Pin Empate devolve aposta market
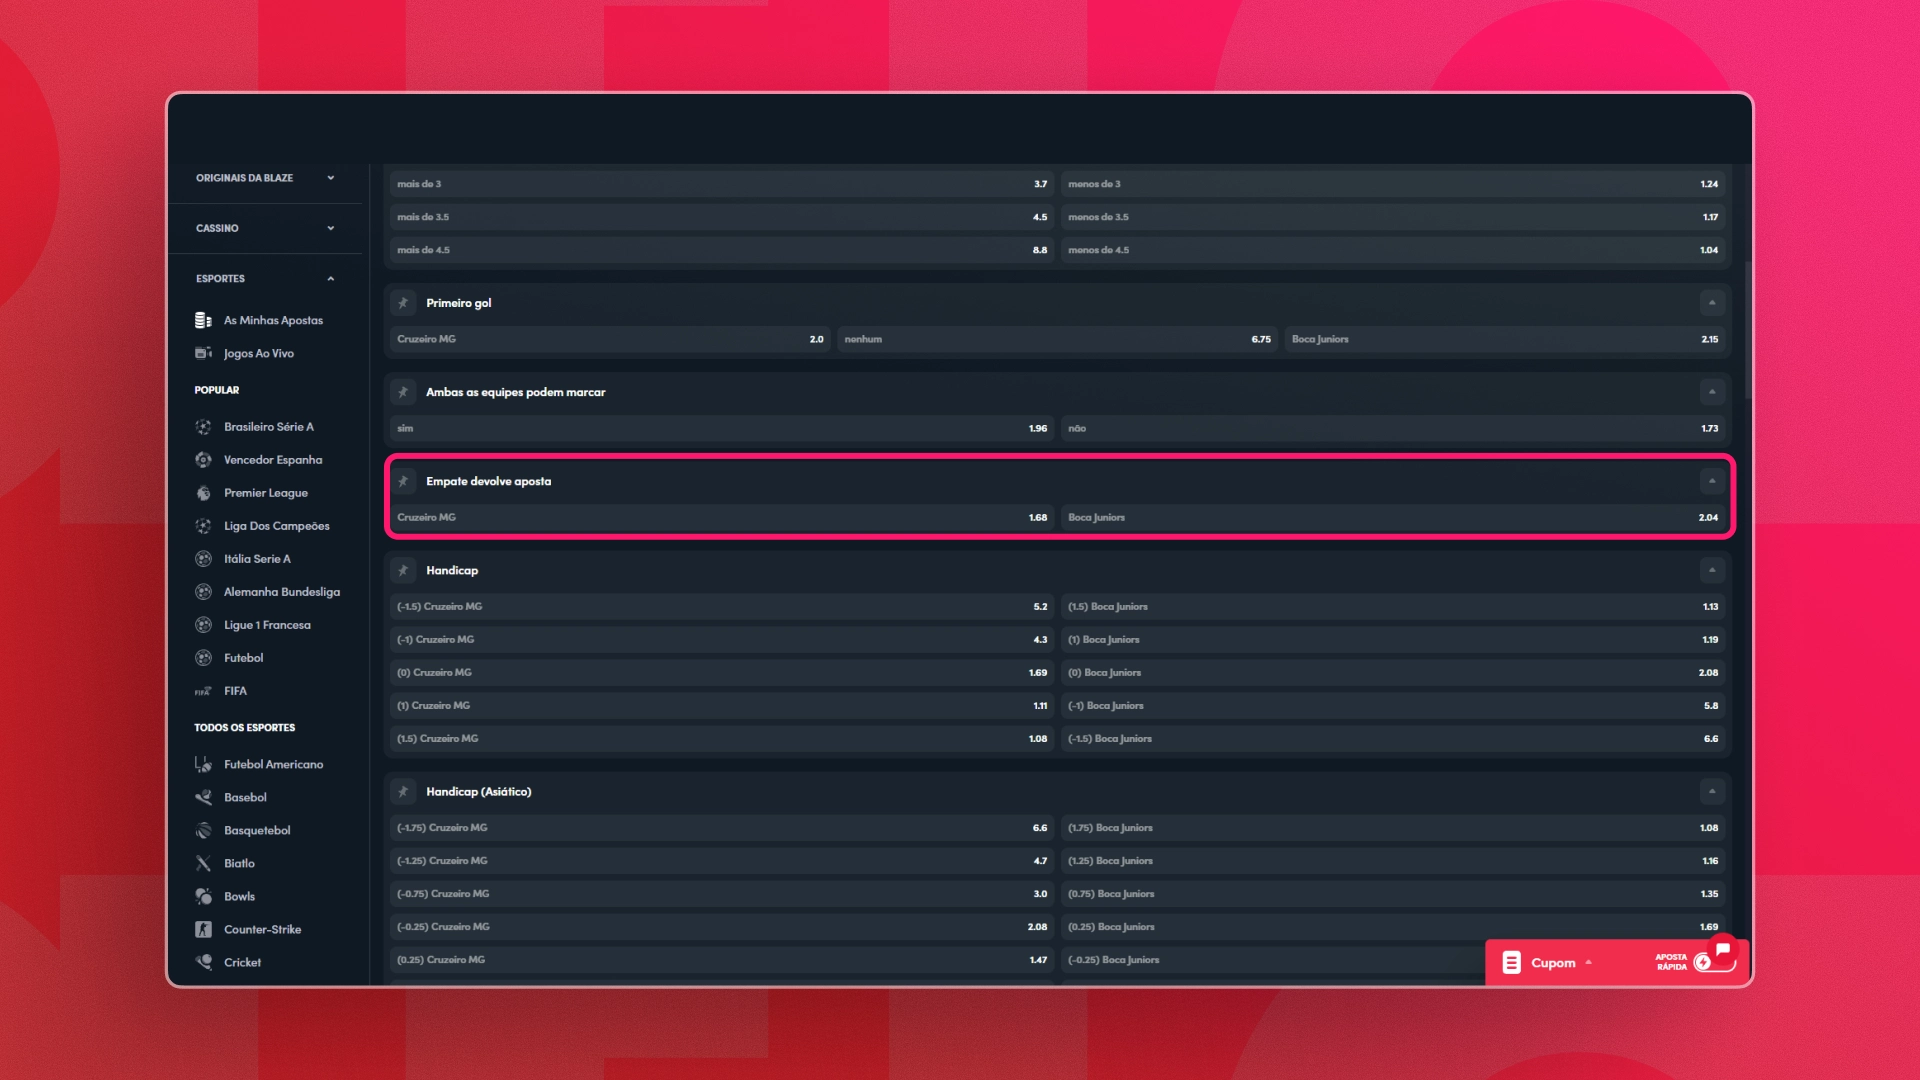This screenshot has width=1920, height=1080. pyautogui.click(x=403, y=481)
